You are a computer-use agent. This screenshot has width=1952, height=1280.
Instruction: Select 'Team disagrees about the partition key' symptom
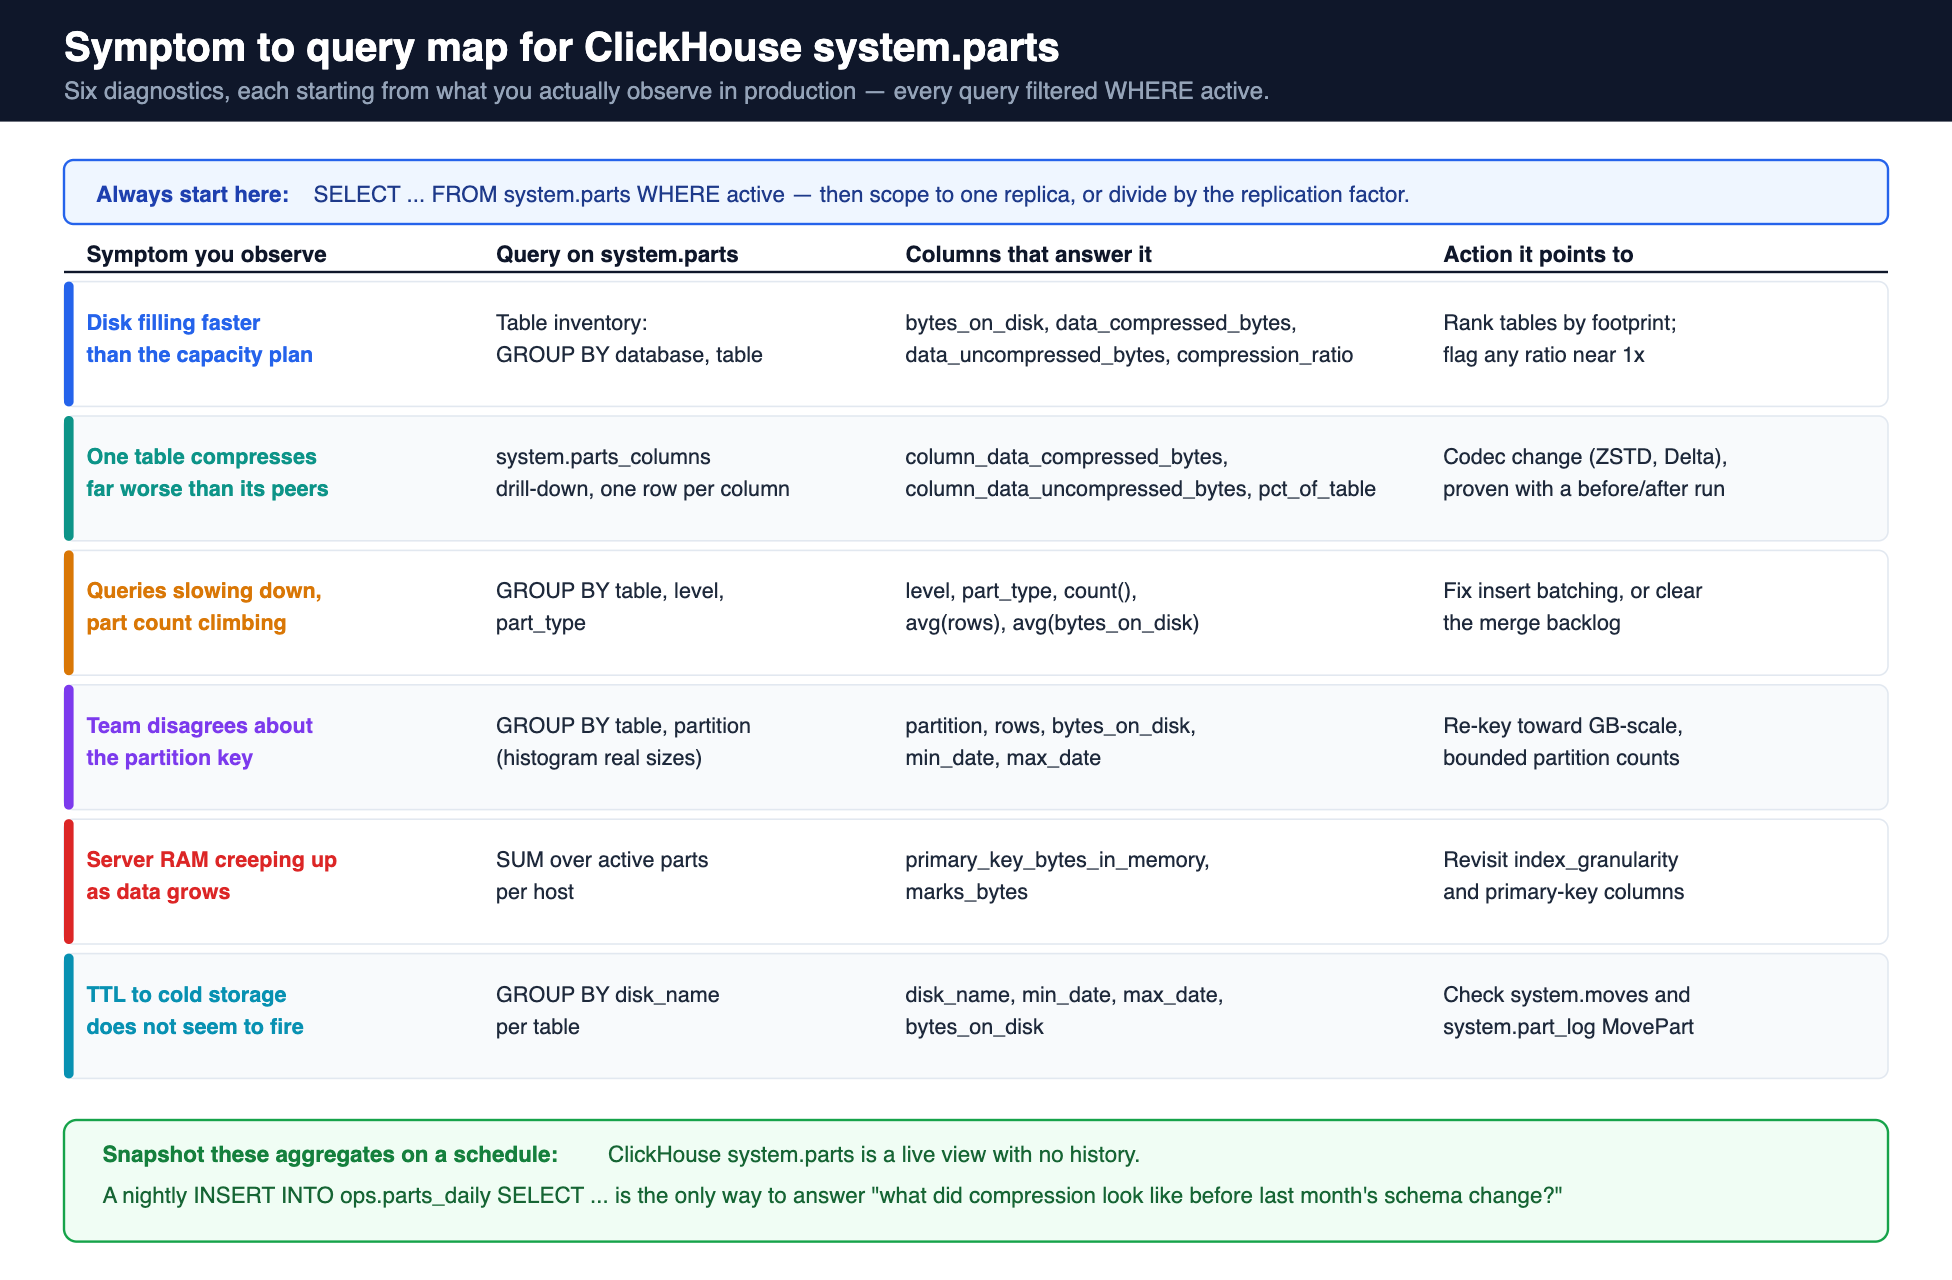coord(199,741)
